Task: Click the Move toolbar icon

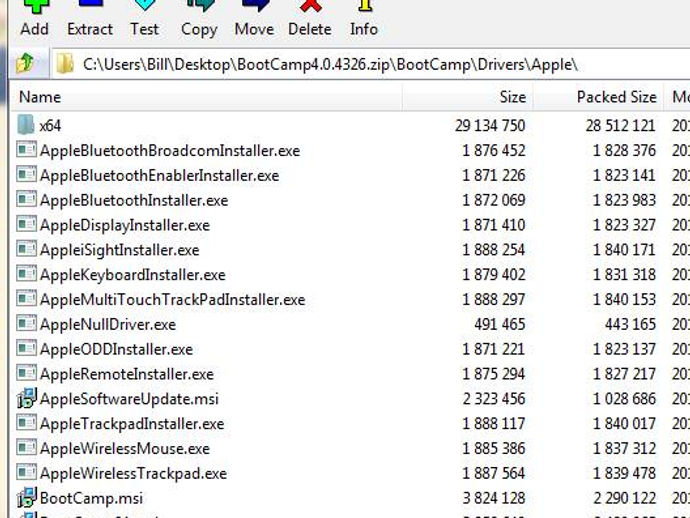Action: point(255,5)
